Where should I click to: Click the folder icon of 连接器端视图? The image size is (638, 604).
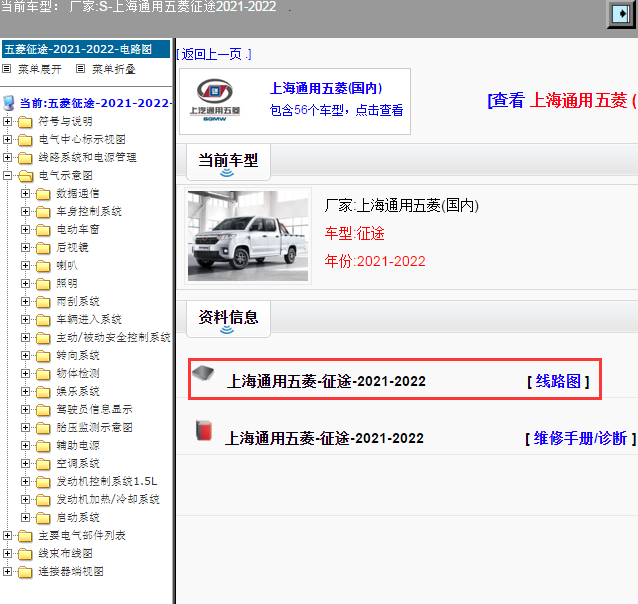[25, 572]
